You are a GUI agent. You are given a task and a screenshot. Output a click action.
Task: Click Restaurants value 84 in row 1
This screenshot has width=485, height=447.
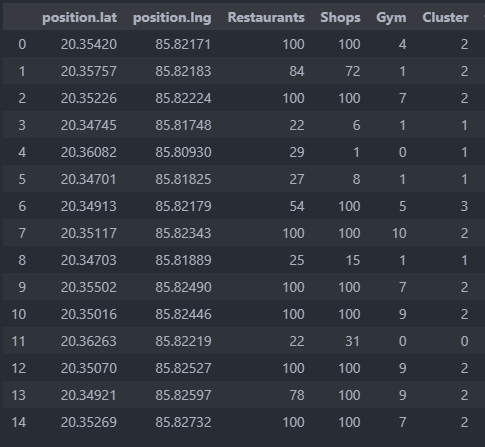click(297, 71)
